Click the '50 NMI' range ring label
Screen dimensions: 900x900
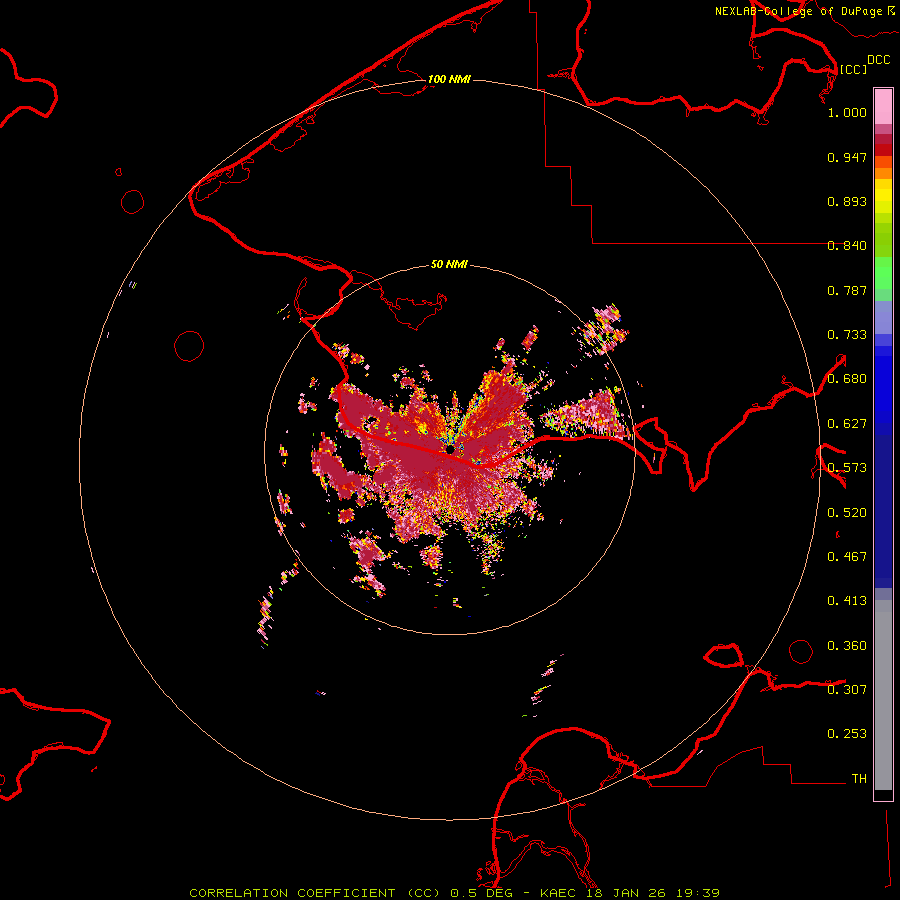coord(449,264)
